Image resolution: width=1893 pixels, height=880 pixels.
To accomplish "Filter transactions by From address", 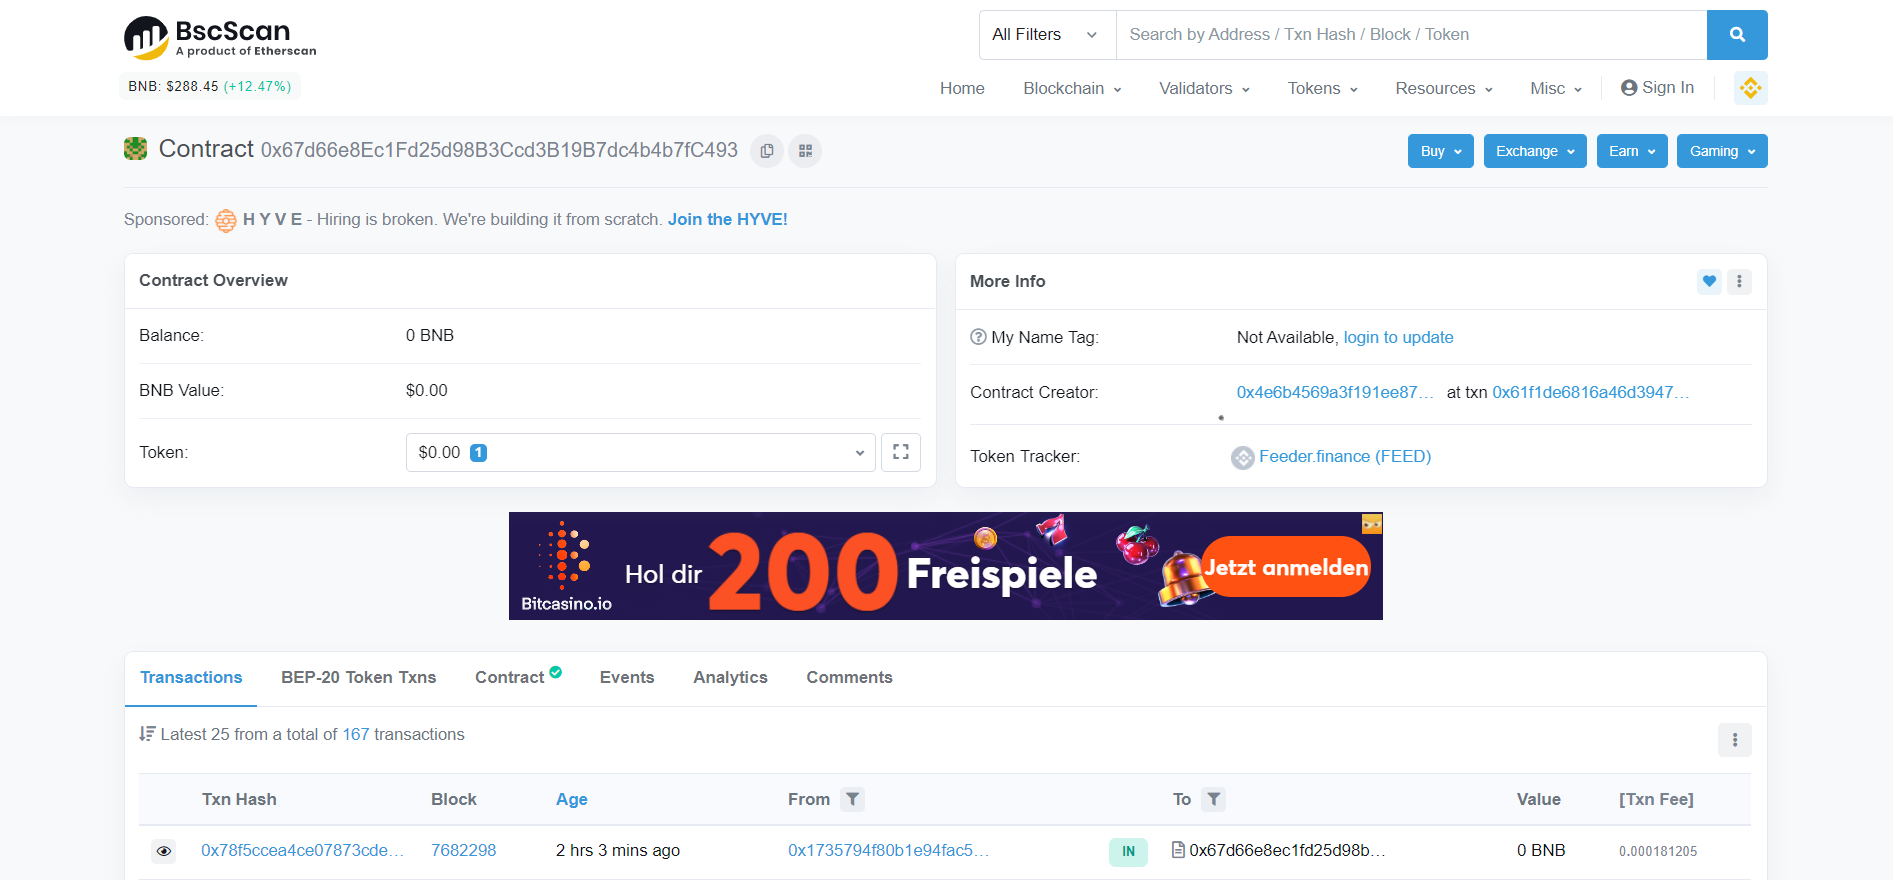I will pyautogui.click(x=852, y=799).
